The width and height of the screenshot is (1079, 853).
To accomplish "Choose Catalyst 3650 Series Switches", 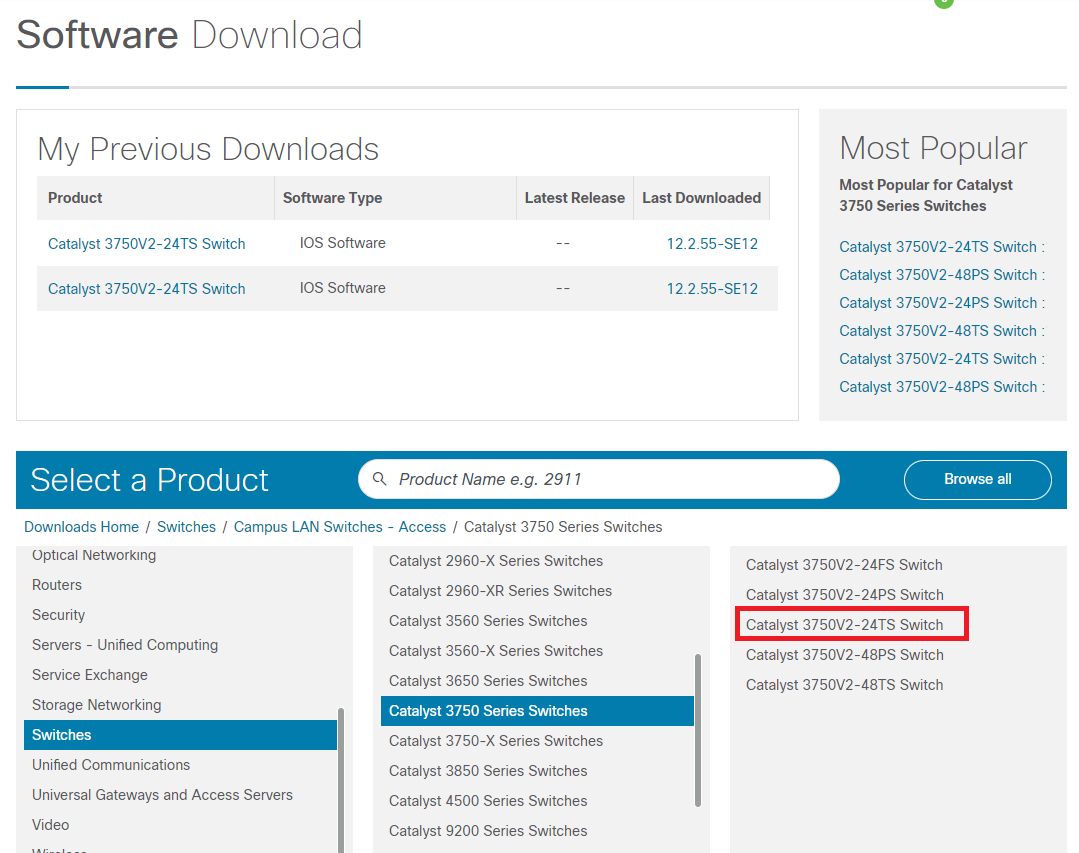I will (488, 681).
